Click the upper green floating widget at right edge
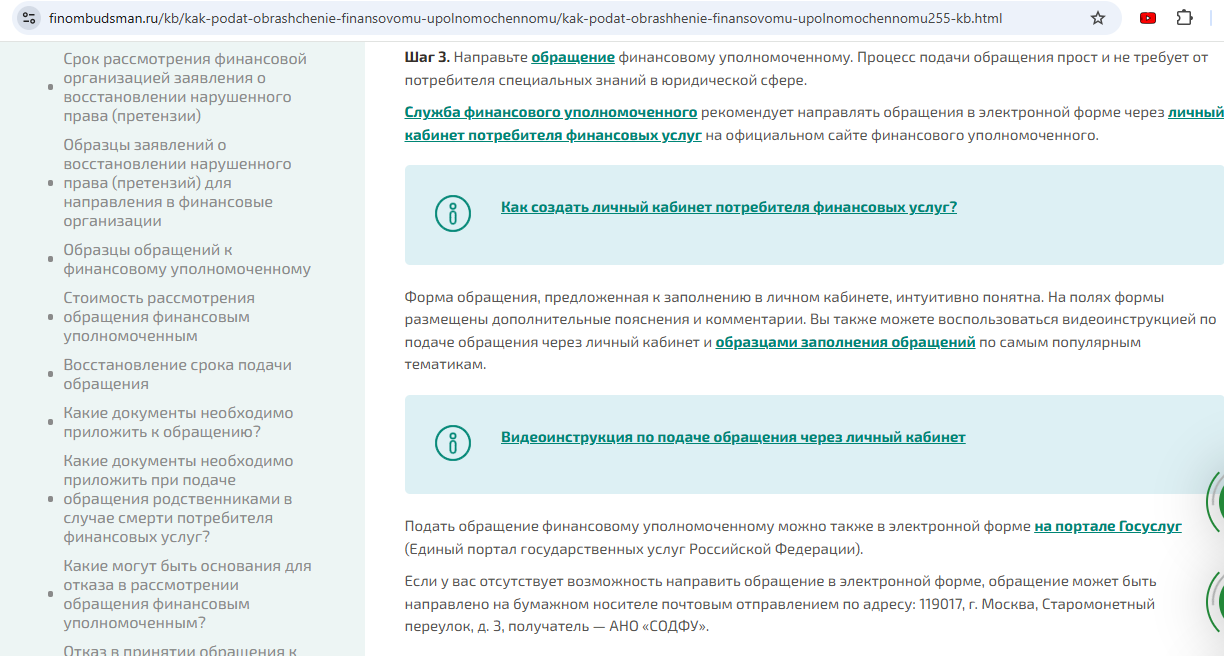Screen dimensions: 1224x656 tap(1215, 502)
